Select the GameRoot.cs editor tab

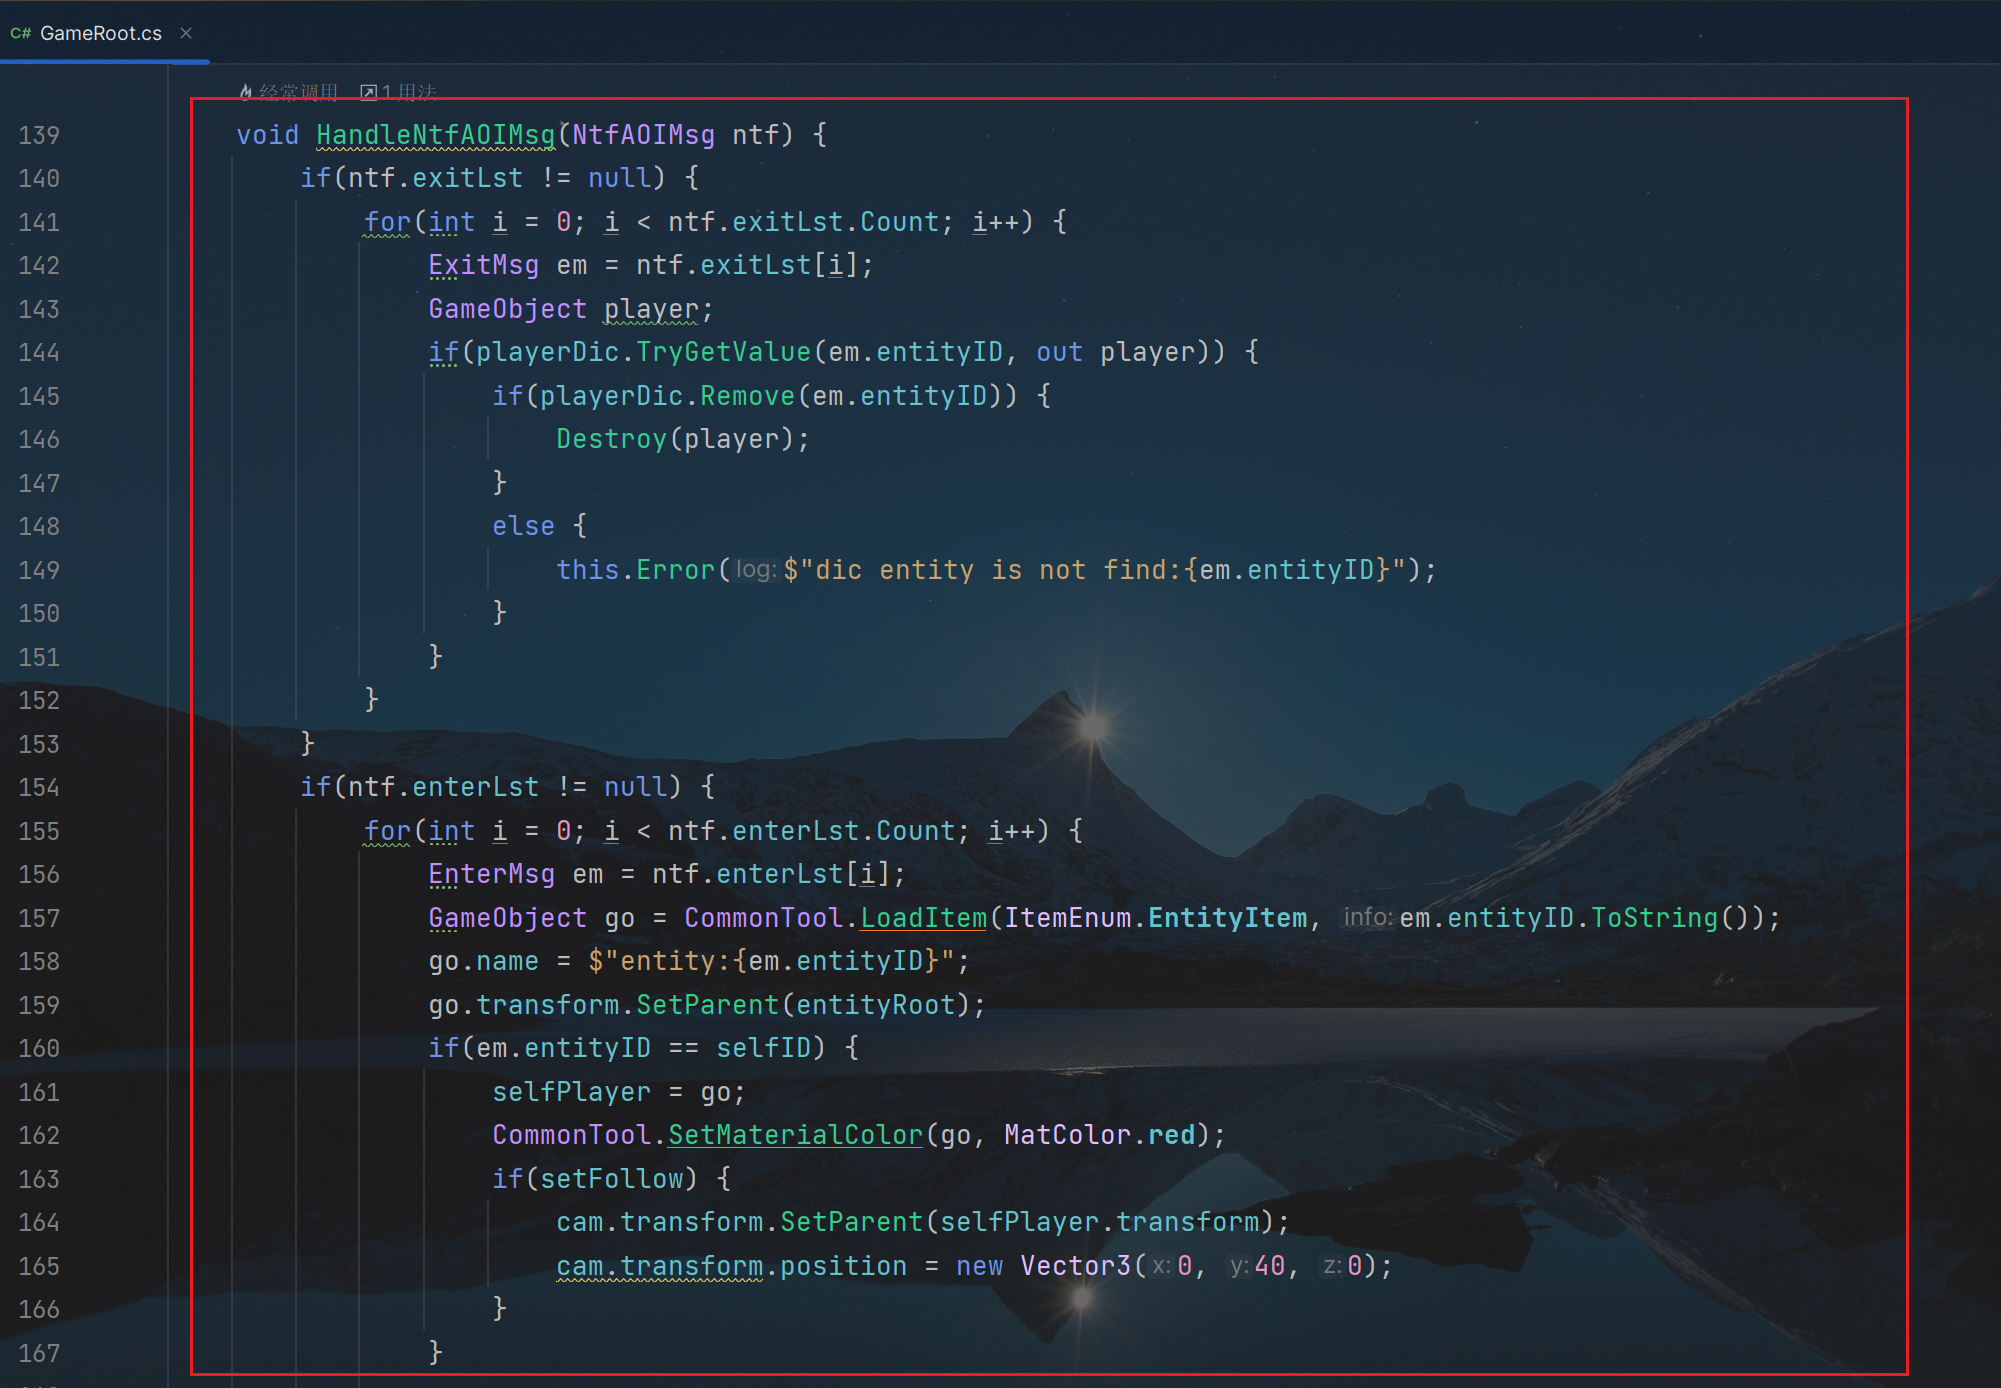point(100,33)
